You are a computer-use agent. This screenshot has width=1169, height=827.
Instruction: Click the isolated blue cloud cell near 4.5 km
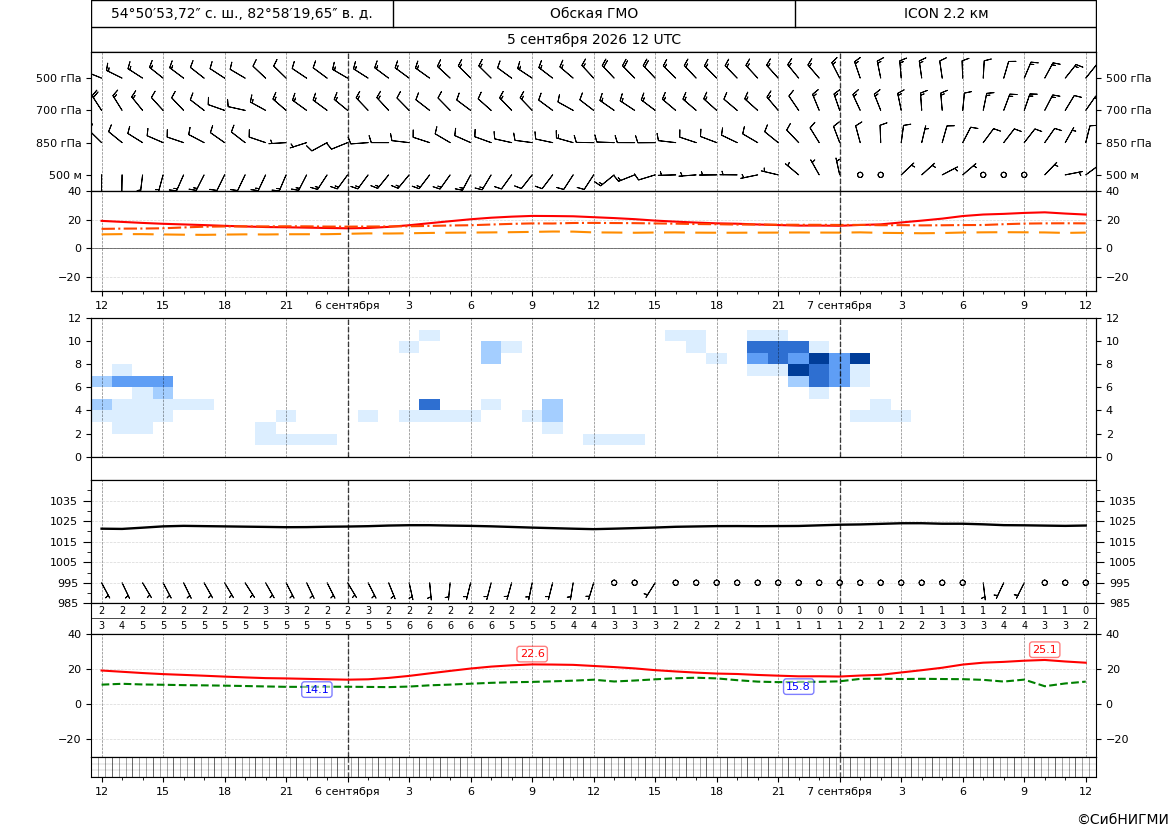[x=429, y=404]
